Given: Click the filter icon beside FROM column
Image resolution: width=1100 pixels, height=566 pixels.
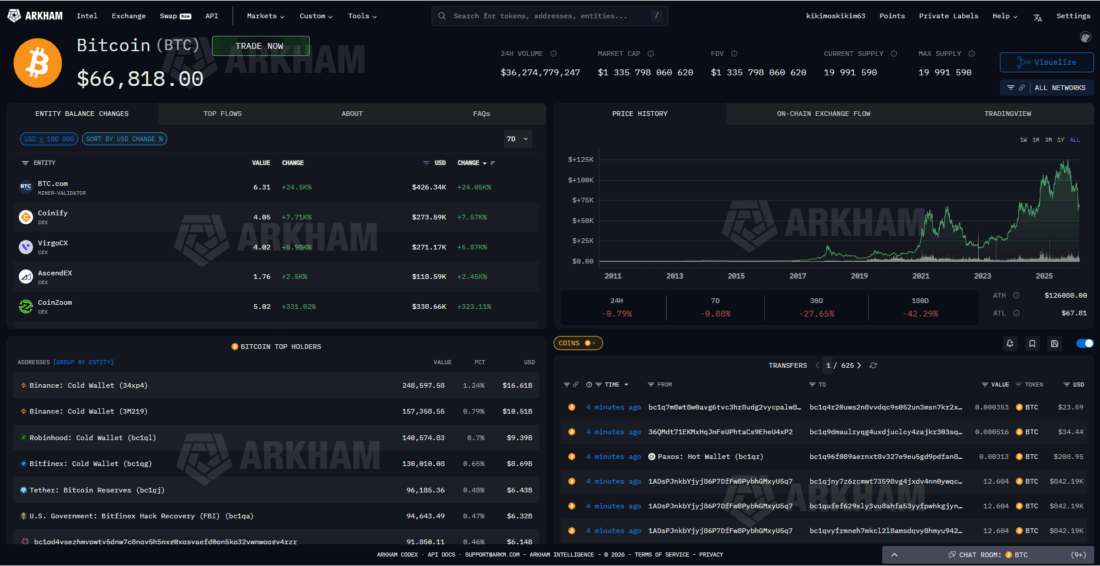Looking at the screenshot, I should [x=651, y=384].
